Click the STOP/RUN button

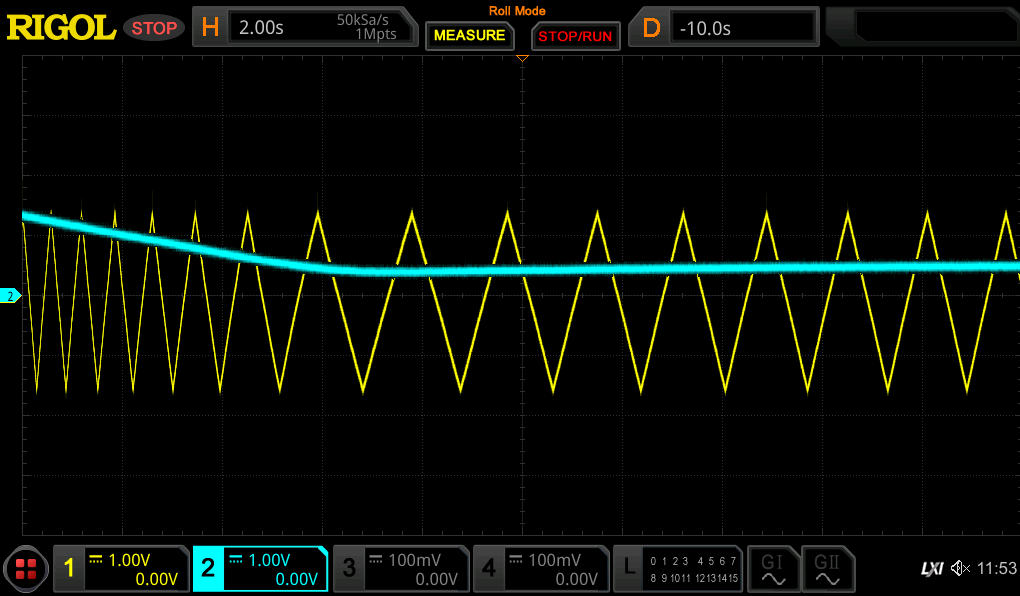575,36
